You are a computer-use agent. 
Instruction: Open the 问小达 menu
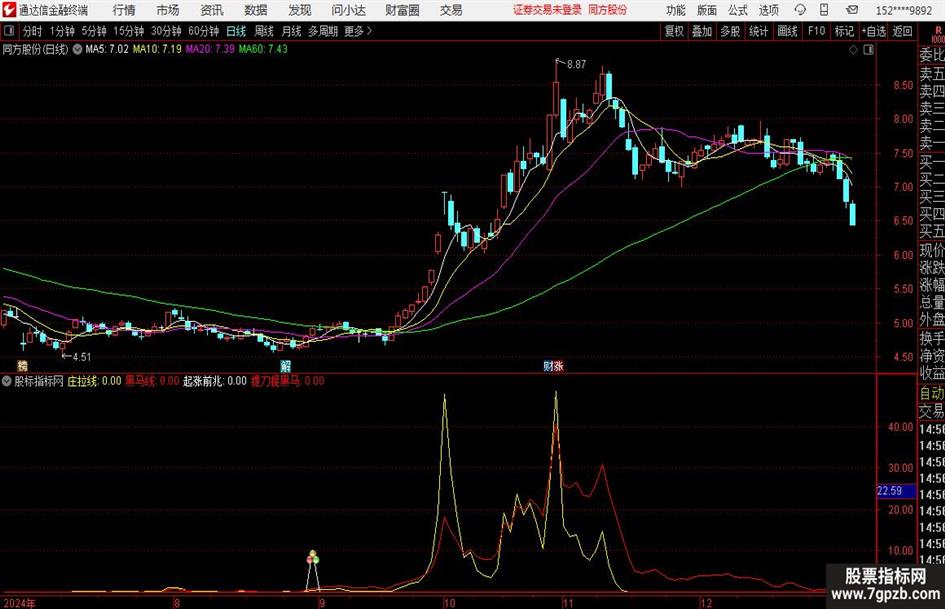[x=348, y=10]
